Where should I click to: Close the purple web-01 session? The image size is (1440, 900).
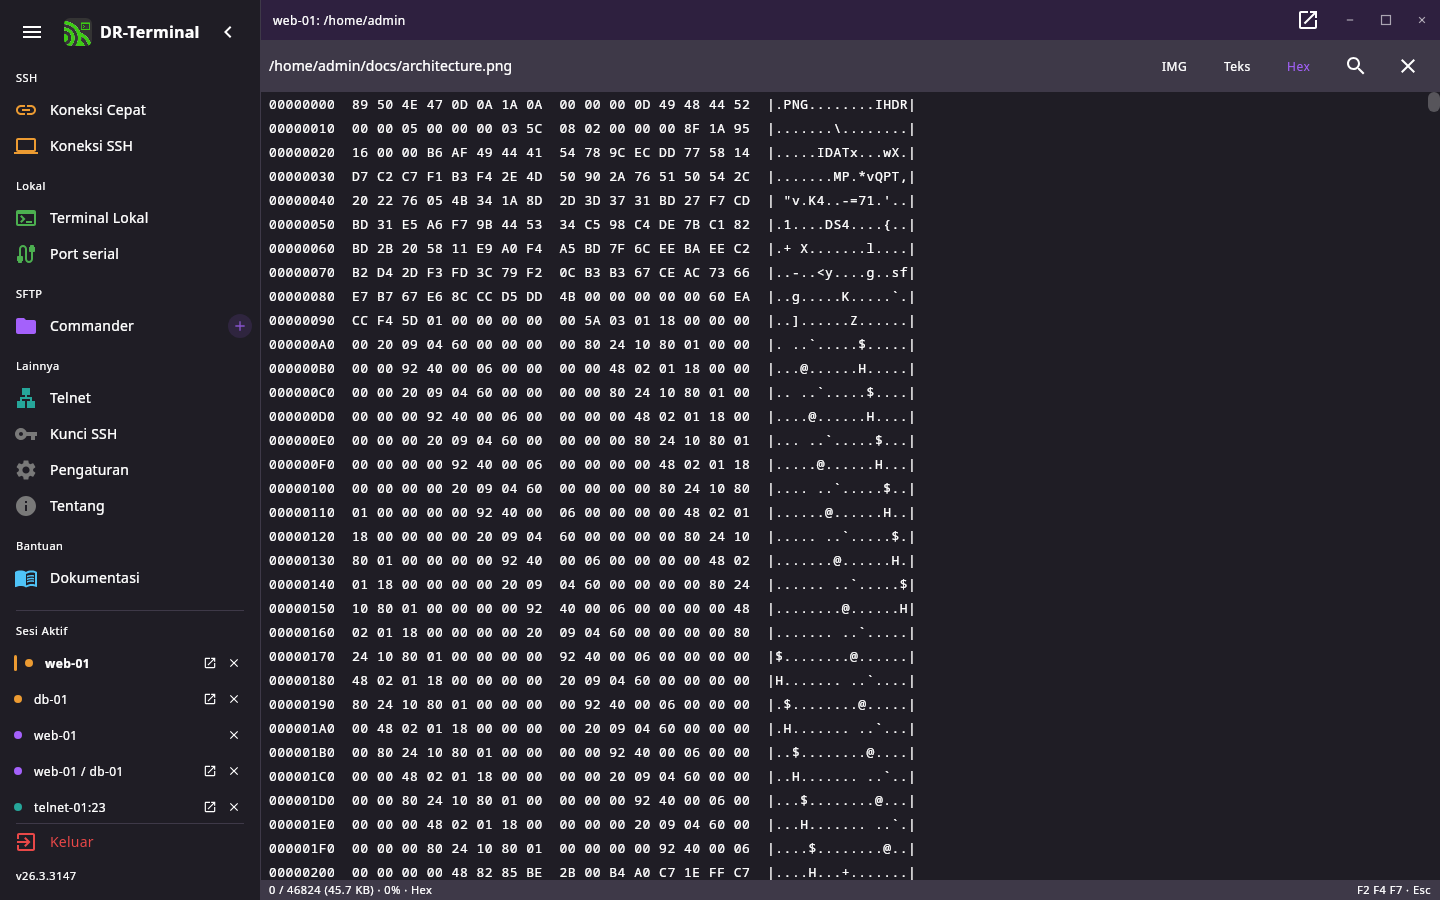click(234, 735)
